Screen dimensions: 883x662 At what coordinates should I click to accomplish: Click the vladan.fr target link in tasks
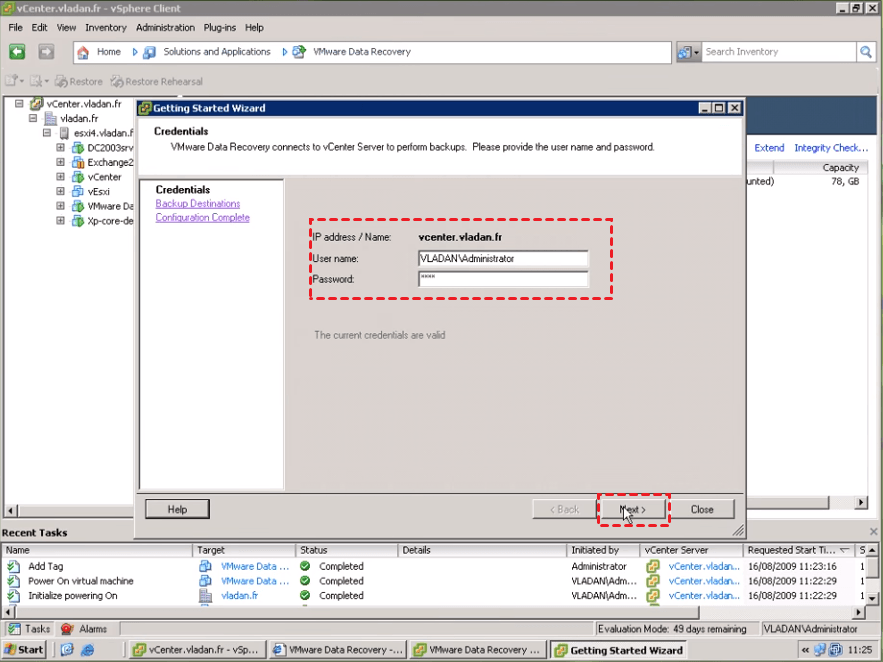coord(239,596)
